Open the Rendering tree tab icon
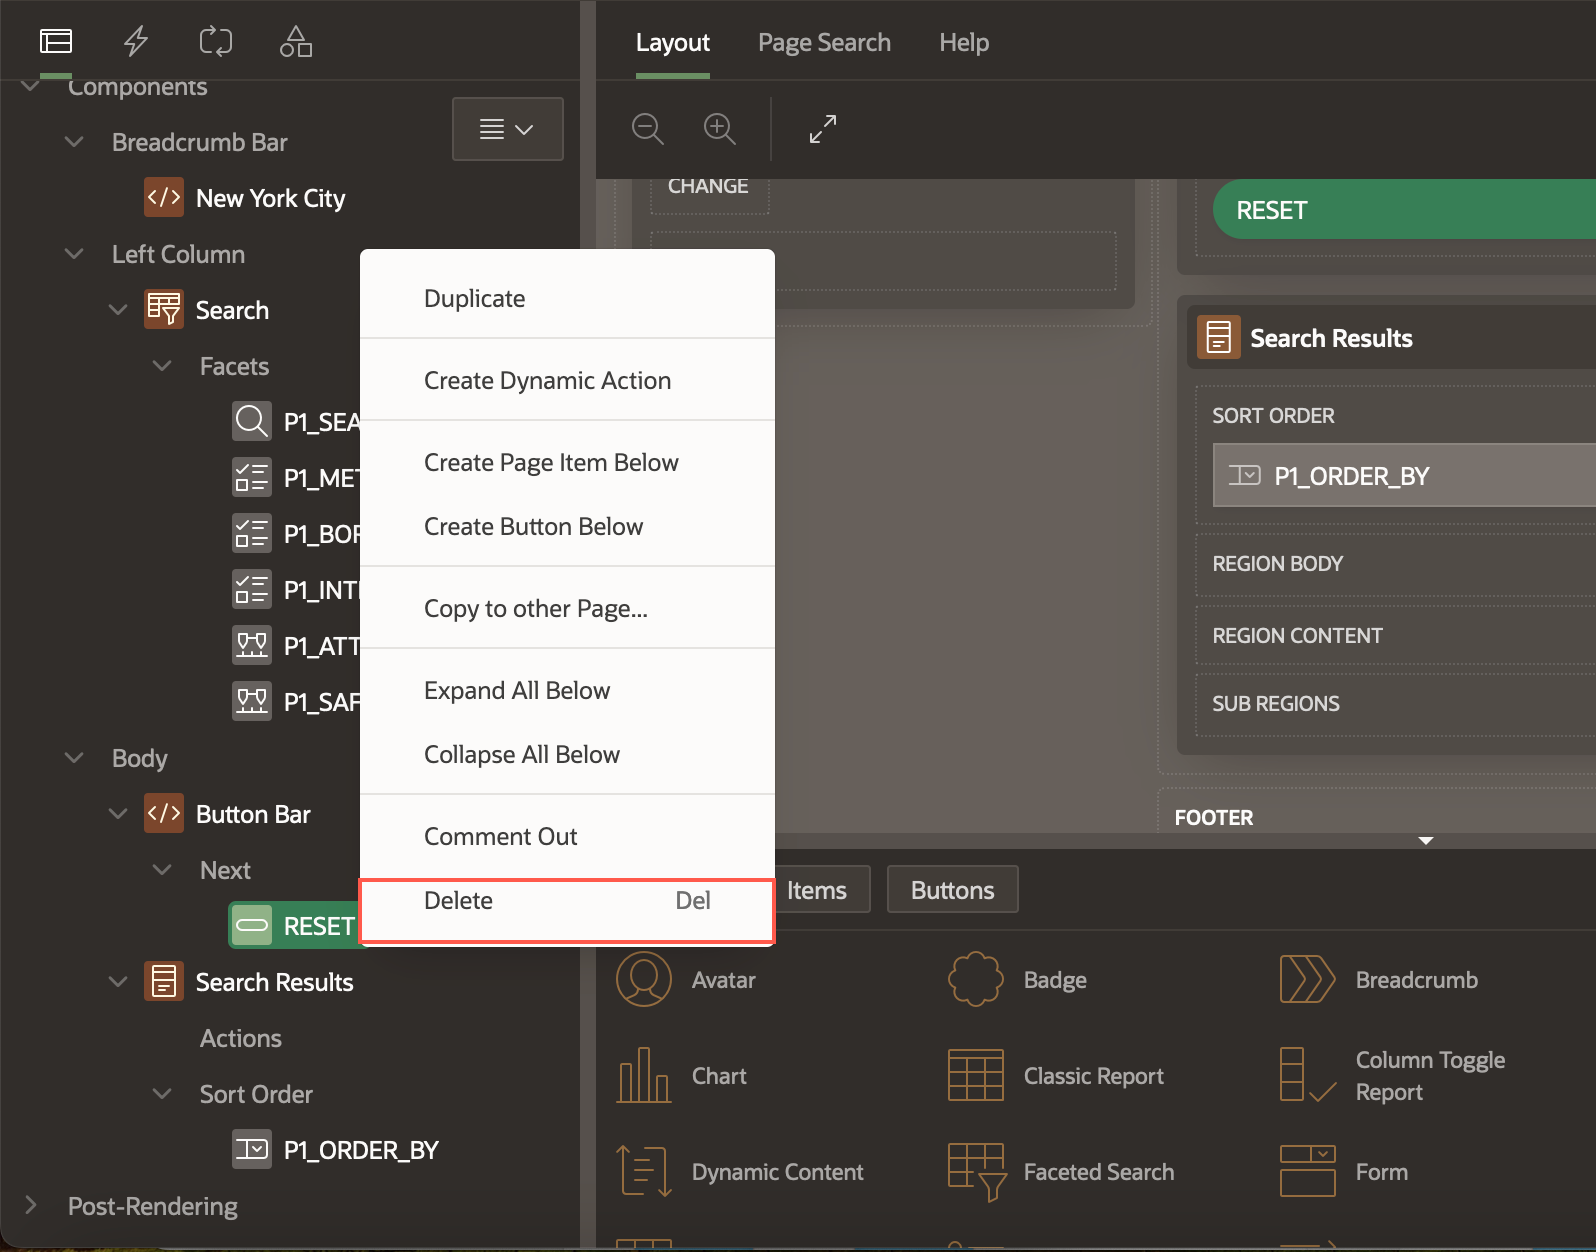The image size is (1596, 1252). 56,42
